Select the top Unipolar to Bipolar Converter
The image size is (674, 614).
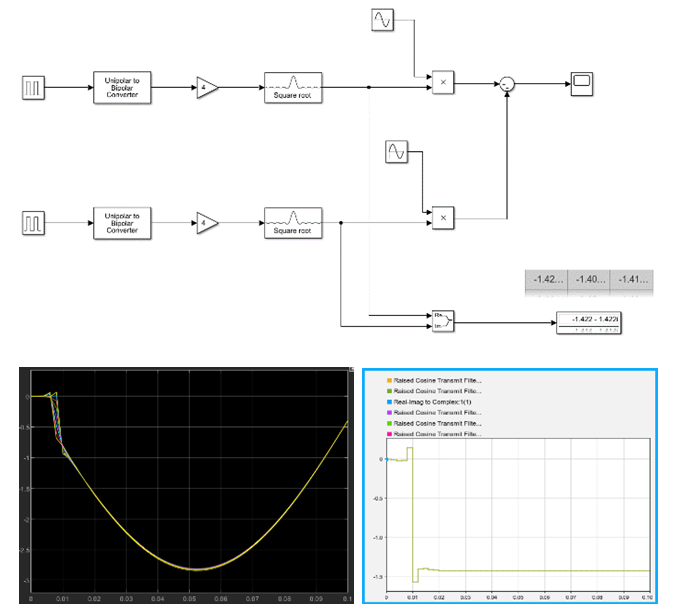(x=121, y=88)
